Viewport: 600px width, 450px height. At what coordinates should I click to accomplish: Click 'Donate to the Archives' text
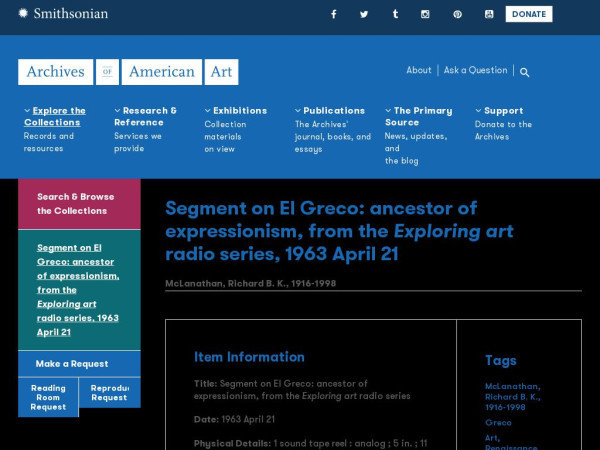click(503, 130)
